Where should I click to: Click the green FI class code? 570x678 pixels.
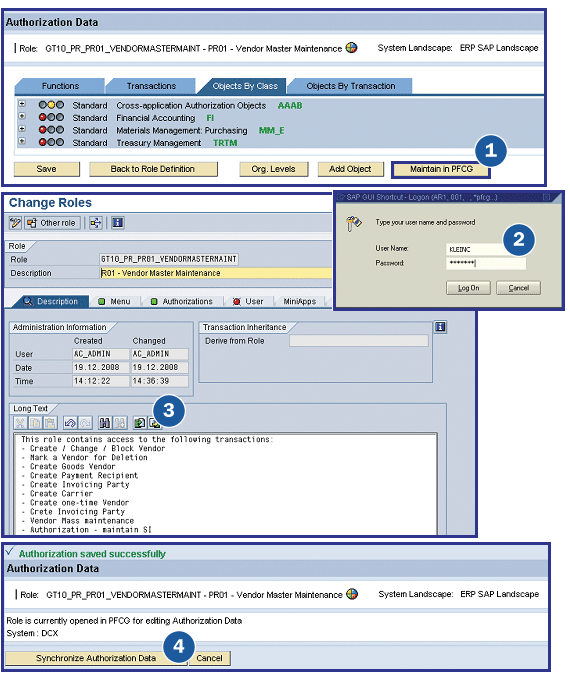(x=210, y=118)
